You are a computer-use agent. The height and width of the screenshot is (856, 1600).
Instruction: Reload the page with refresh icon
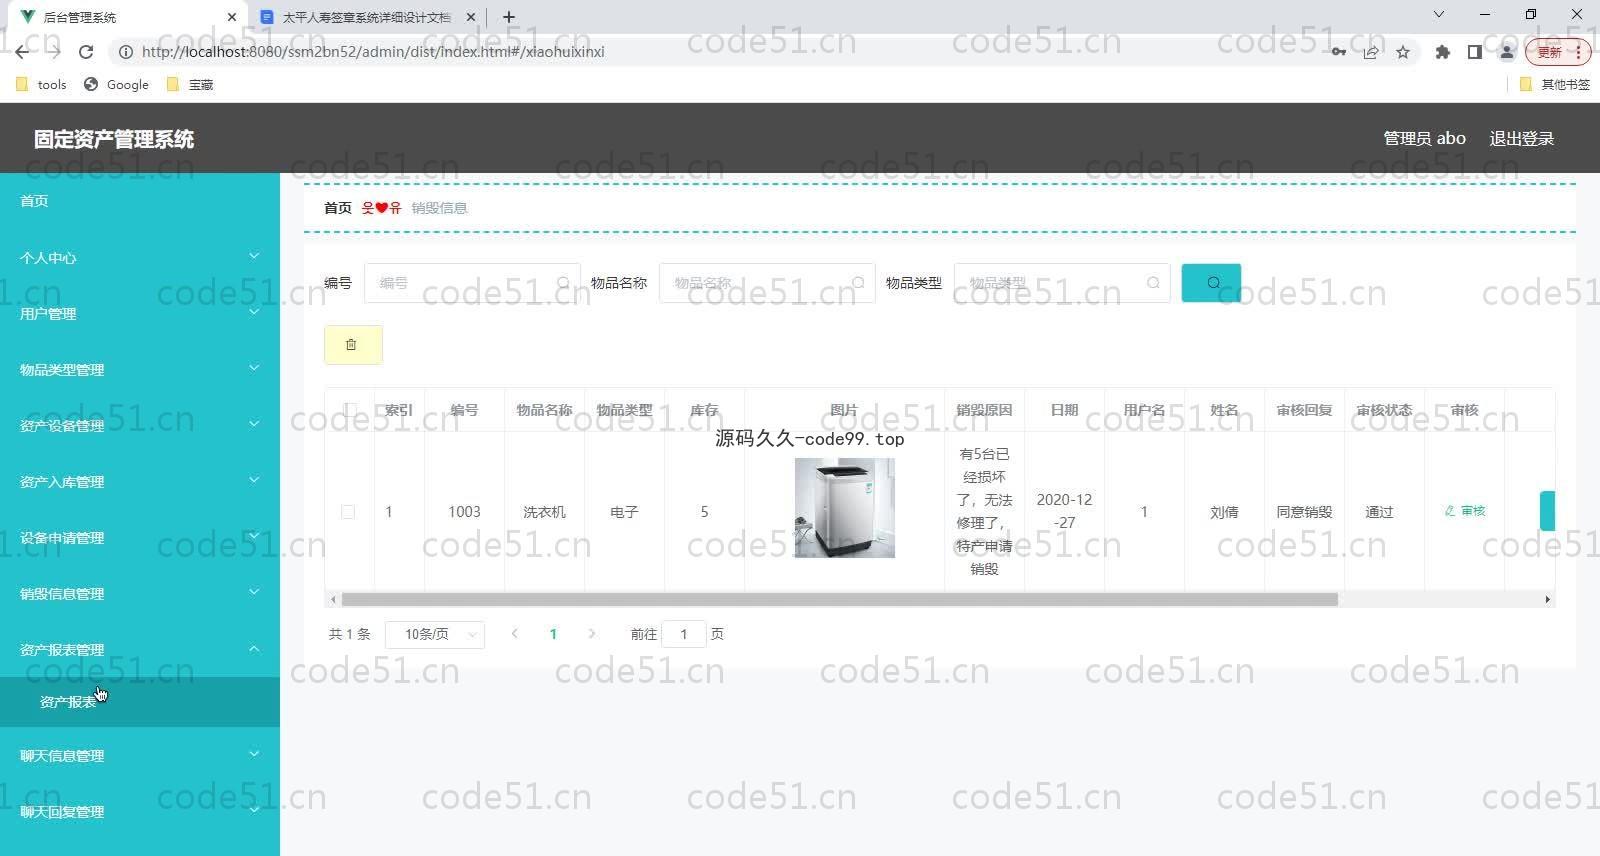[x=86, y=52]
